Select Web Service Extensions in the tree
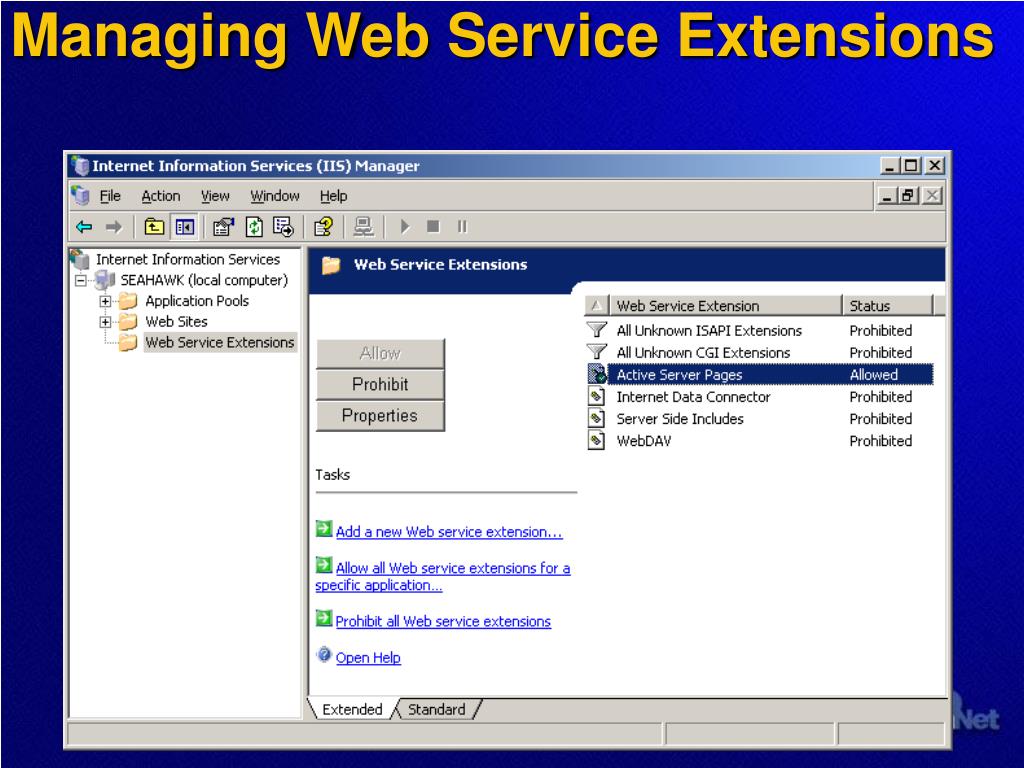This screenshot has height=768, width=1024. [x=220, y=342]
